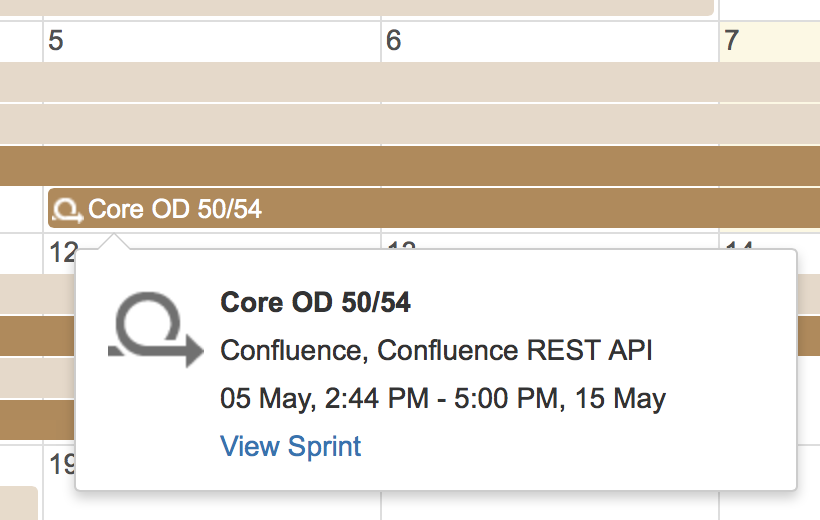
Task: Click the bold Core OD 50/54 popup title
Action: 315,302
